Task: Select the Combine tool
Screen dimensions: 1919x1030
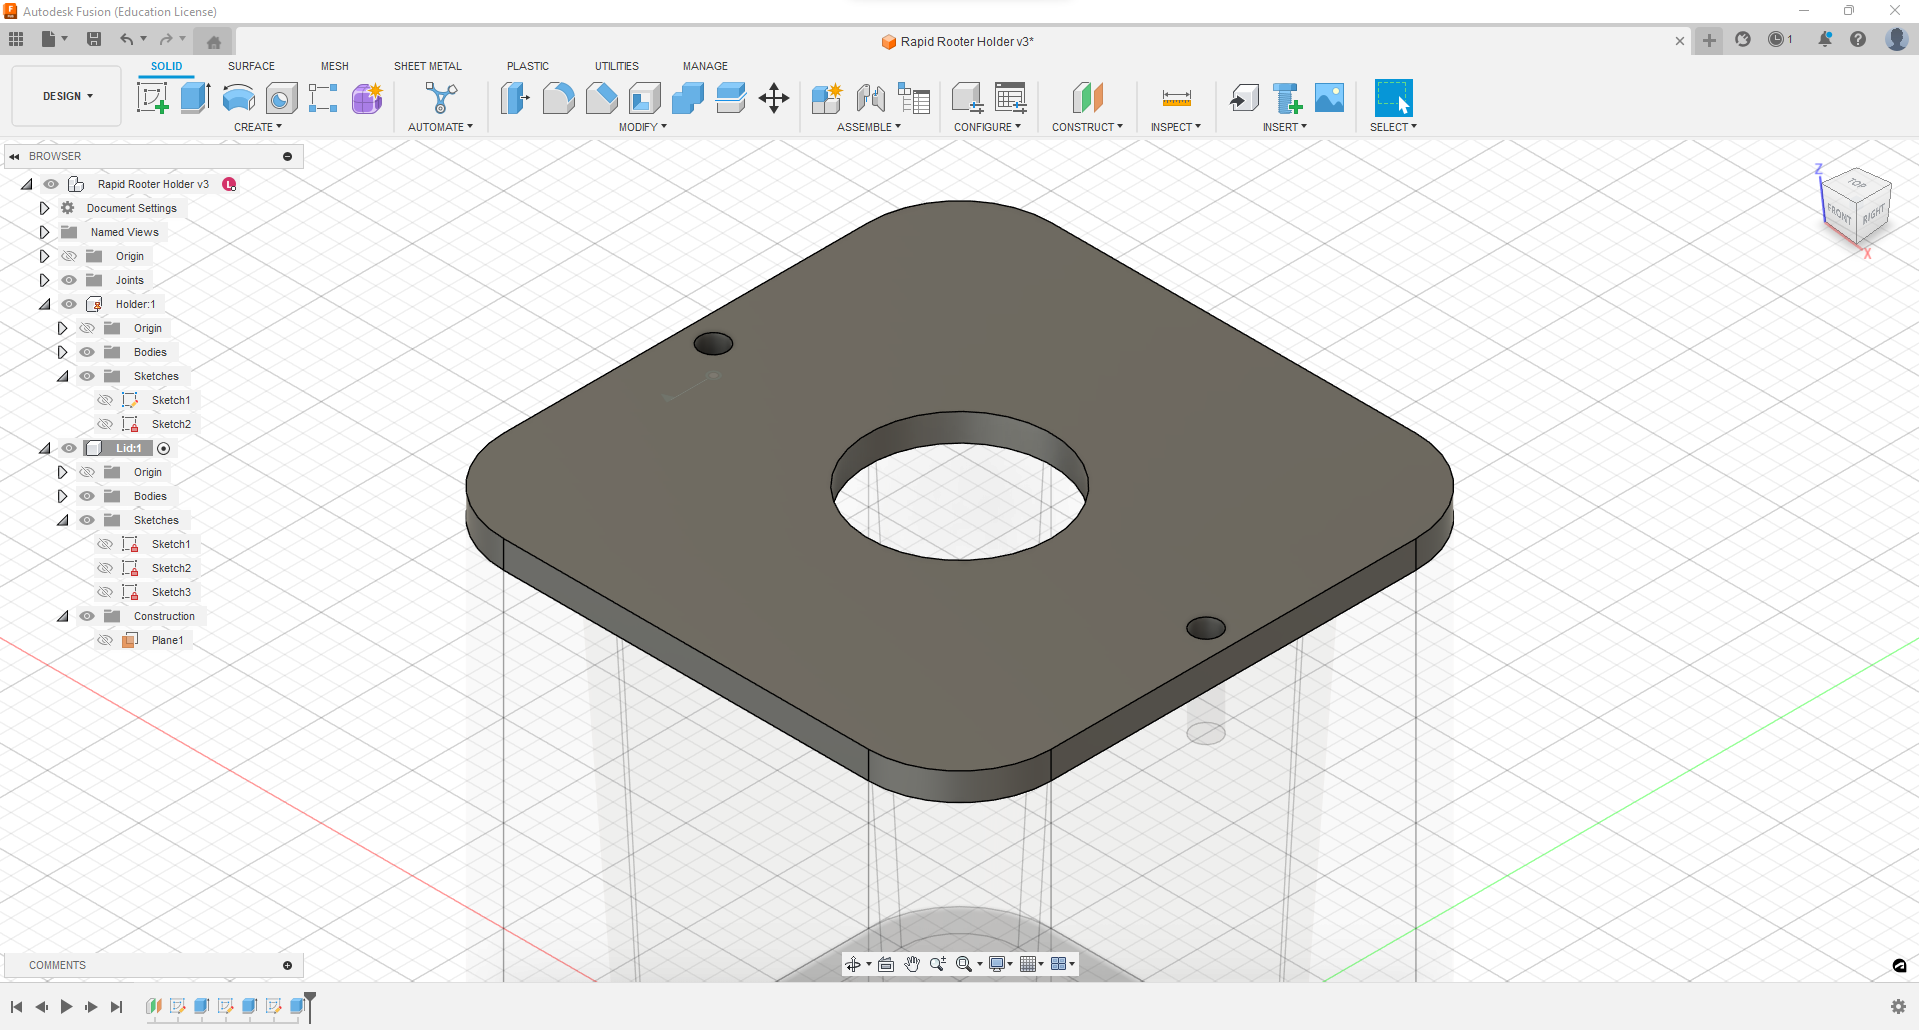Action: (x=688, y=98)
